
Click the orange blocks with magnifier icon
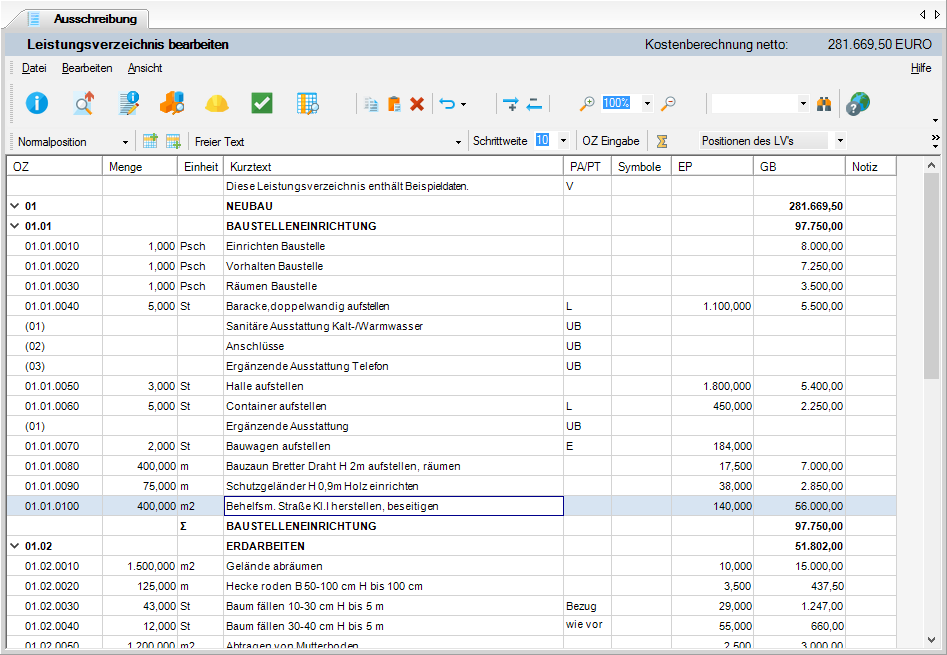(x=172, y=103)
